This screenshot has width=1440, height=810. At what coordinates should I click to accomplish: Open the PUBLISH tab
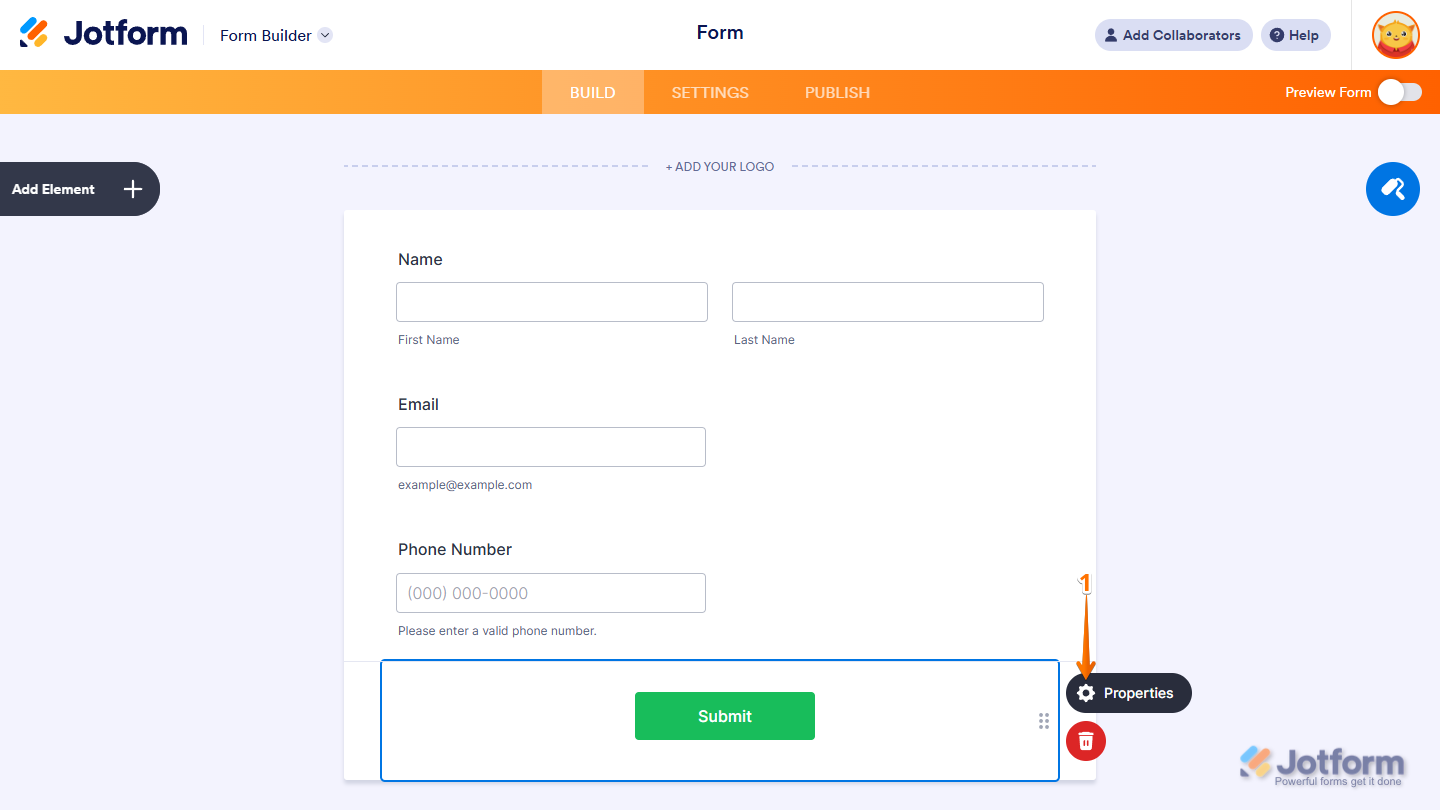click(x=837, y=91)
